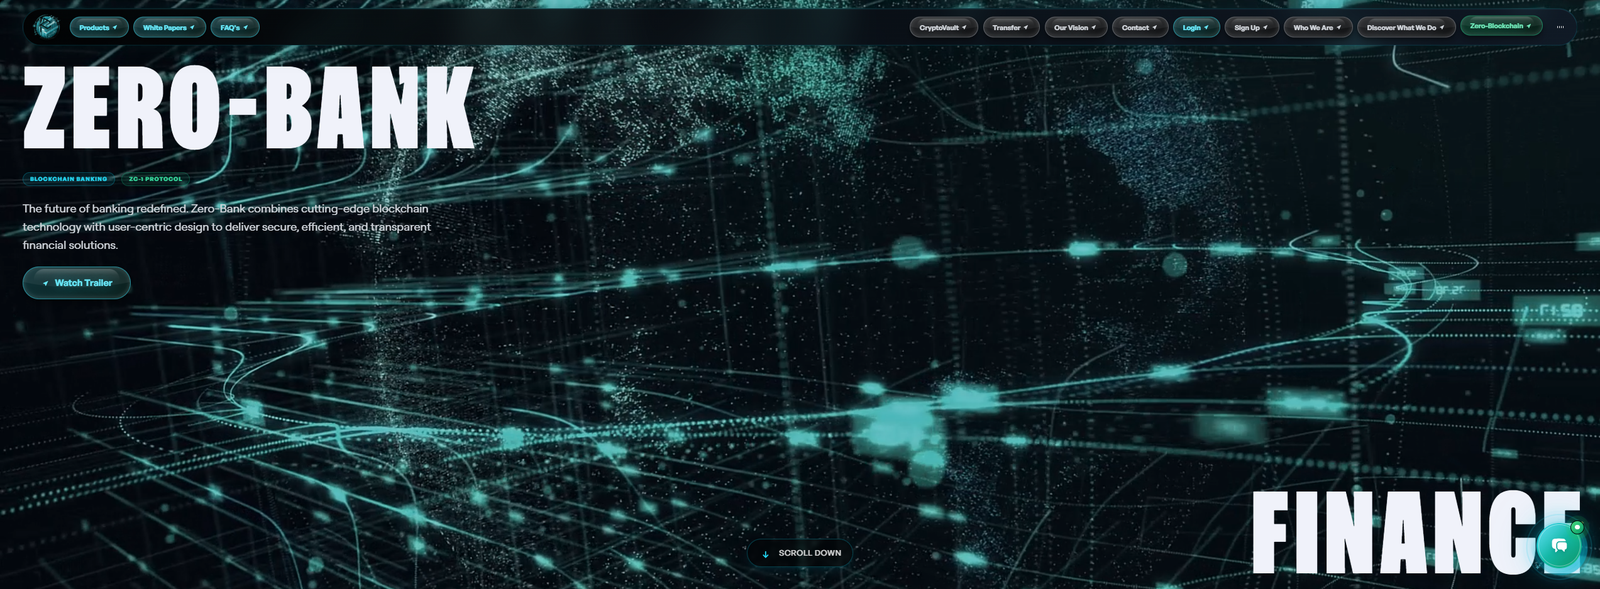This screenshot has width=1600, height=589.
Task: Open the CryptoVault menu item
Action: 943,27
